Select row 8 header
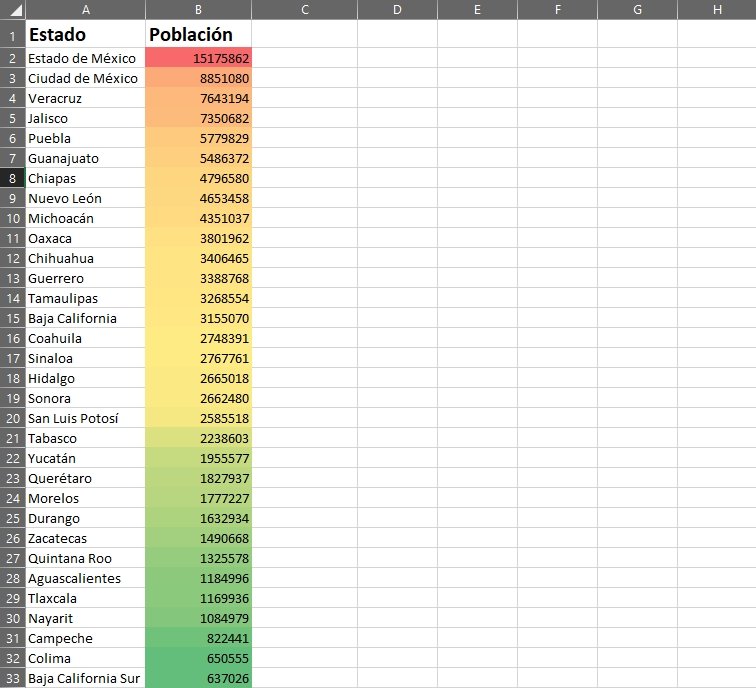The width and height of the screenshot is (756, 688). pos(13,178)
